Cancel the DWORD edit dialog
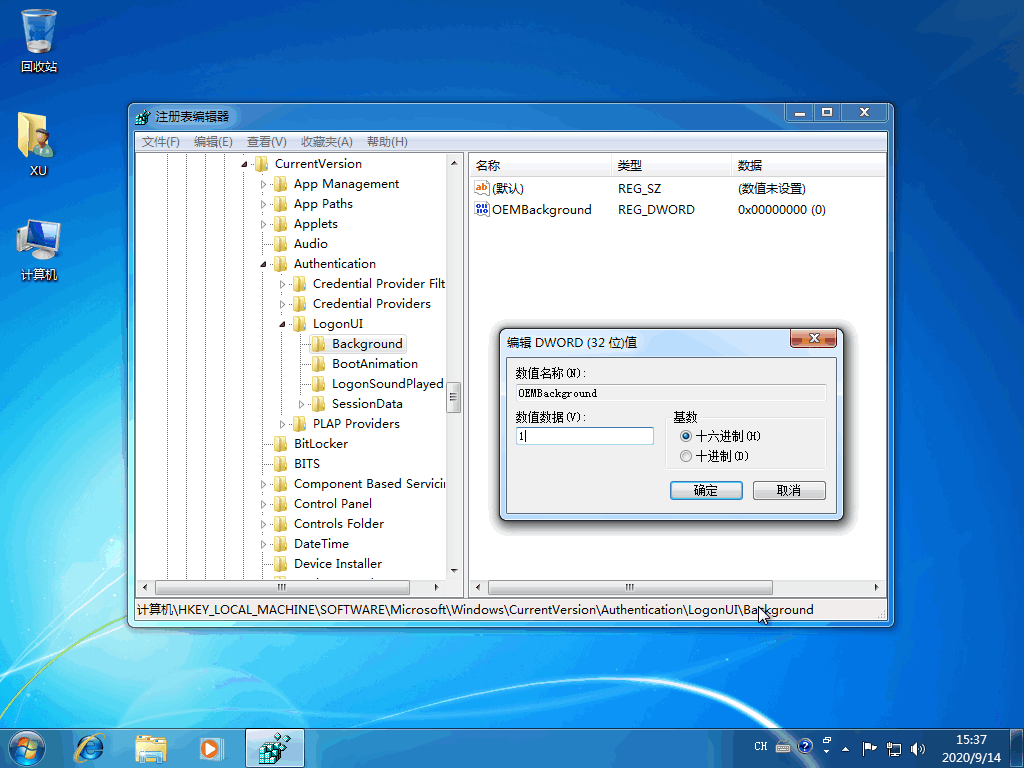Screen dimensions: 1024x768 (789, 490)
